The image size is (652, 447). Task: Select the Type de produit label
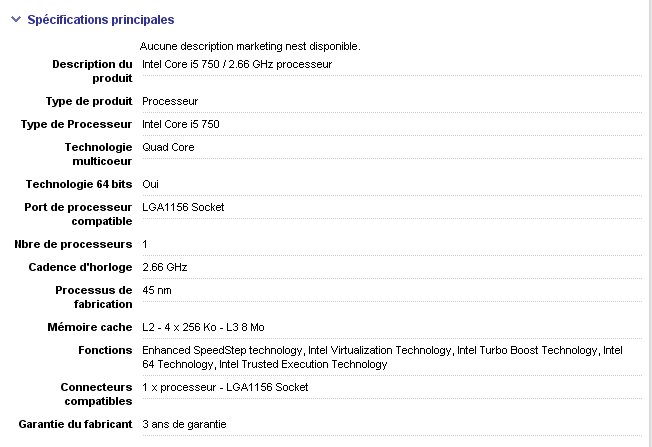89,101
